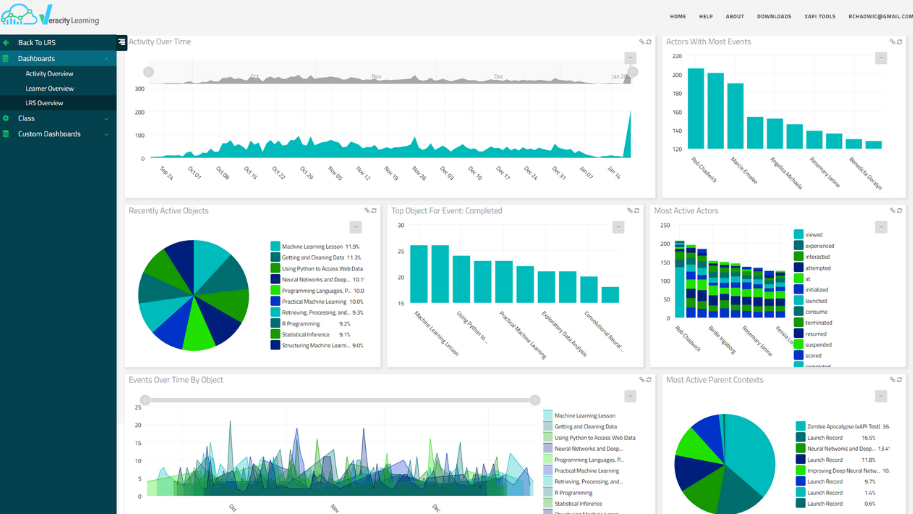The width and height of the screenshot is (913, 514).
Task: Toggle 'interacted' series in Most Active Actors legend
Action: click(x=812, y=257)
